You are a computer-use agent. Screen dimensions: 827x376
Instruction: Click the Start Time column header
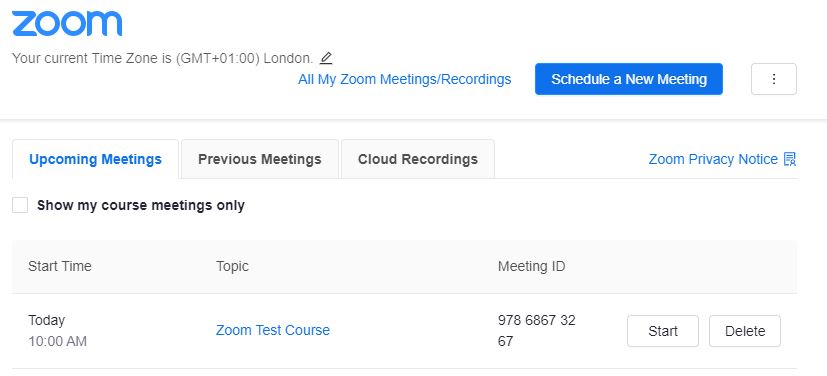pos(60,266)
